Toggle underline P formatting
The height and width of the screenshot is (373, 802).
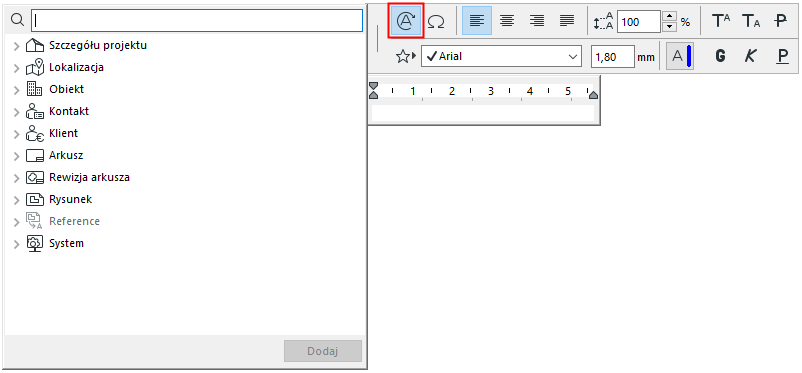pyautogui.click(x=782, y=56)
